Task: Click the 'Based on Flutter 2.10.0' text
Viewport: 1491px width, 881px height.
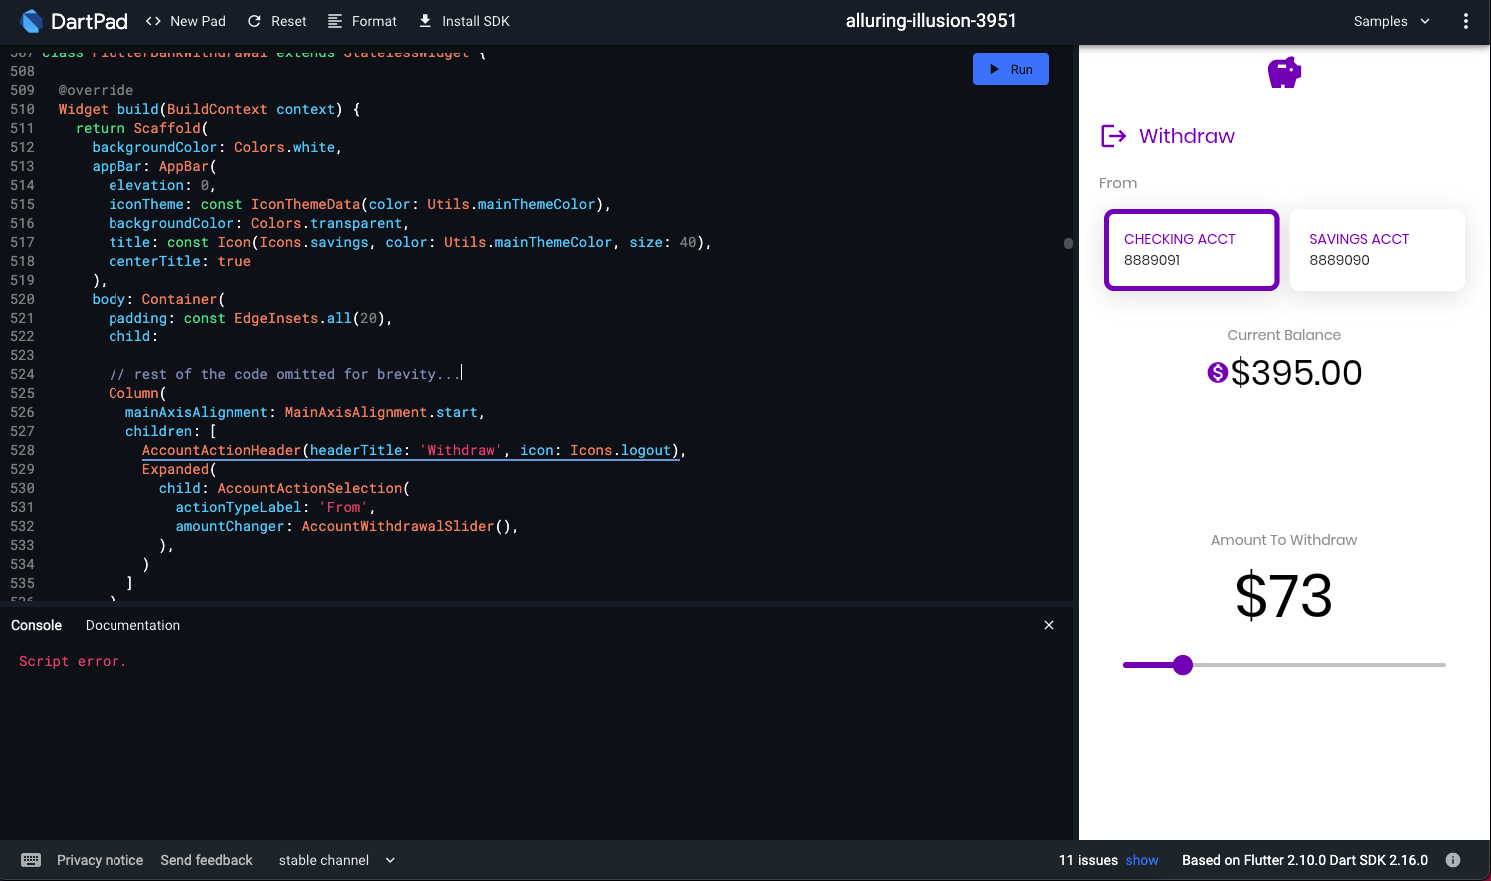Action: pyautogui.click(x=1305, y=860)
